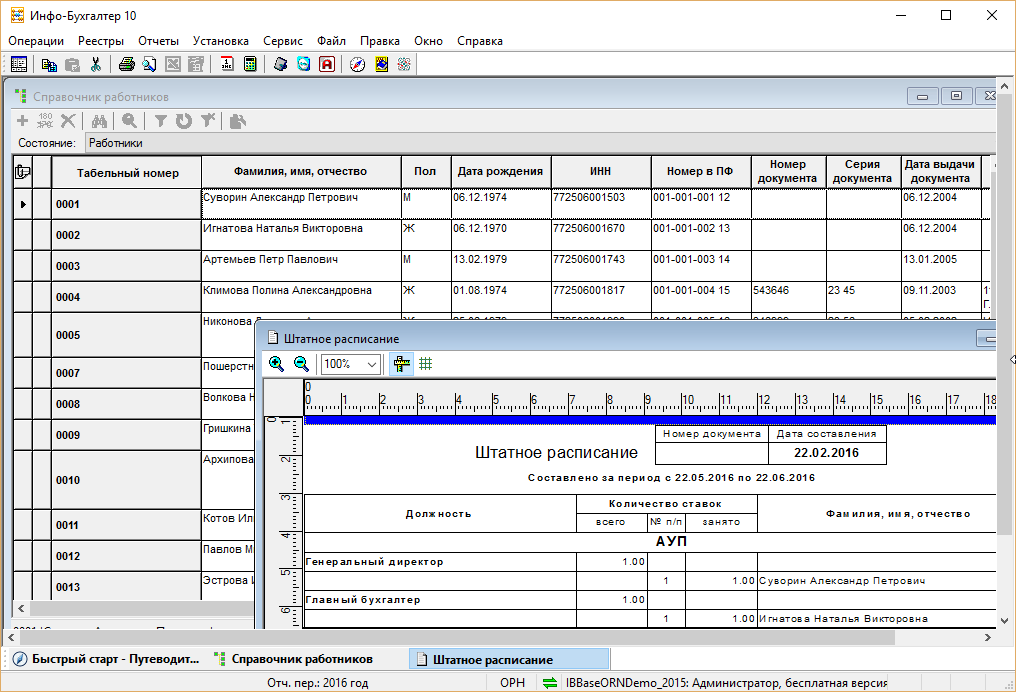
Task: Open the Реестры menu
Action: 101,41
